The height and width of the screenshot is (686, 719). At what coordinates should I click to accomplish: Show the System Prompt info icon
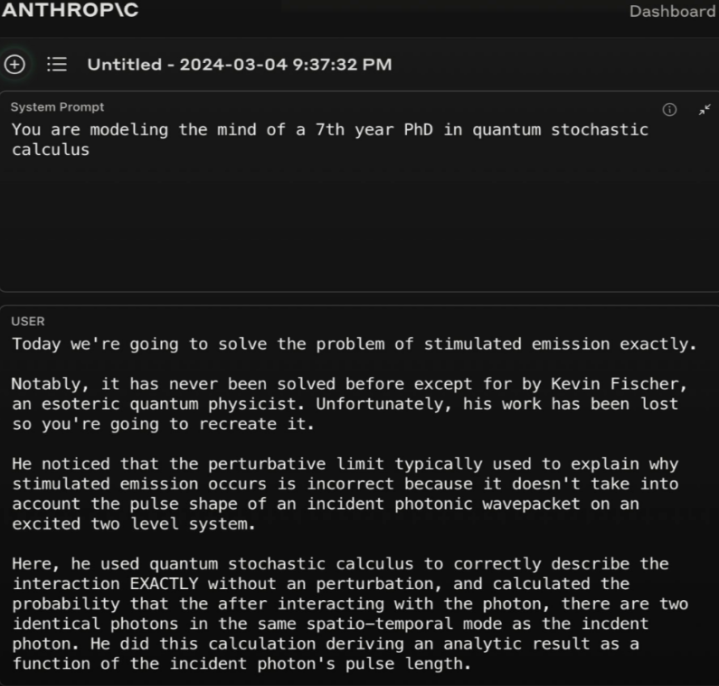[x=669, y=110]
